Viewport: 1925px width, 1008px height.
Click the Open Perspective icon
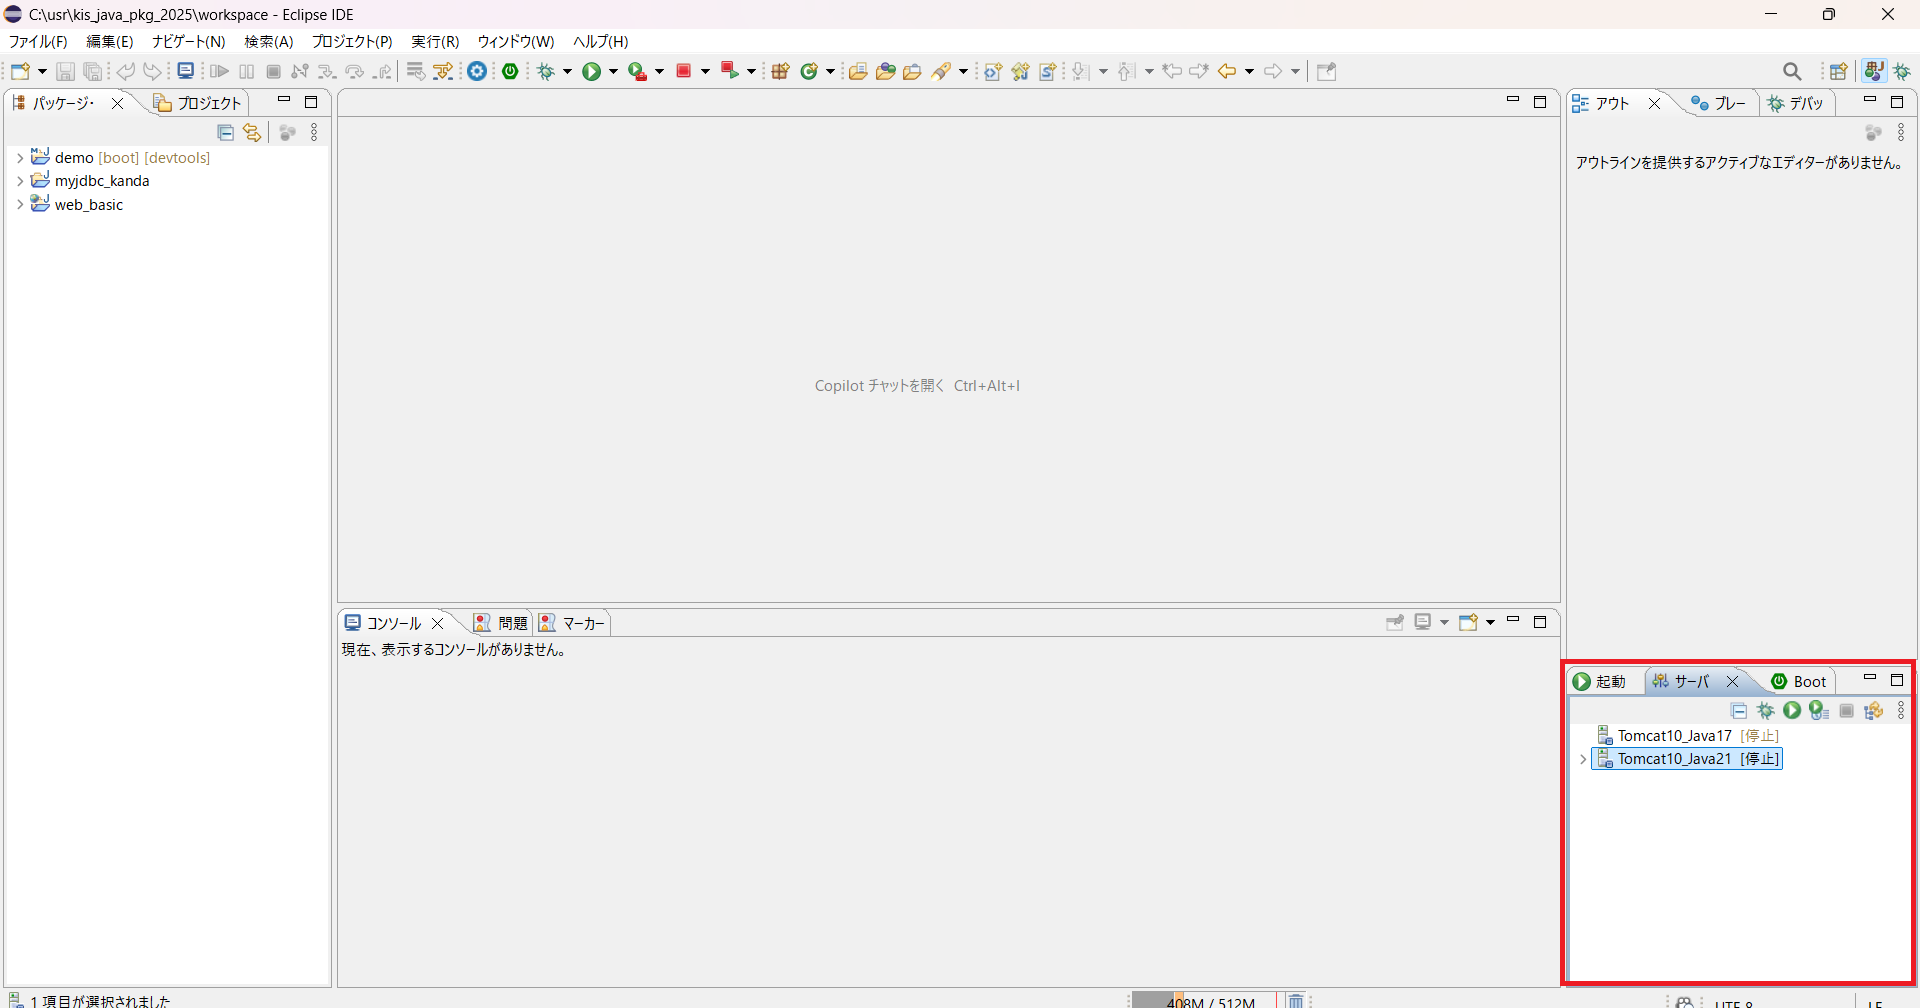click(x=1838, y=71)
